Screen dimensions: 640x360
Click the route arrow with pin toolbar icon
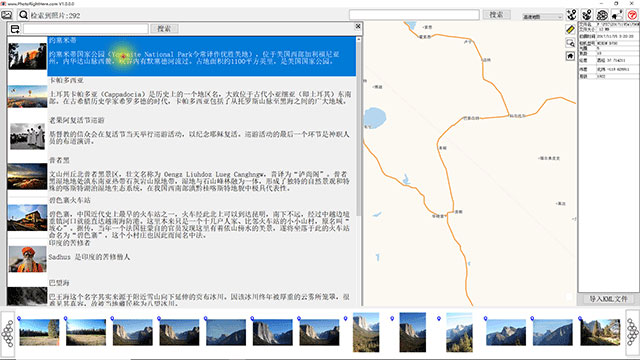point(617,15)
